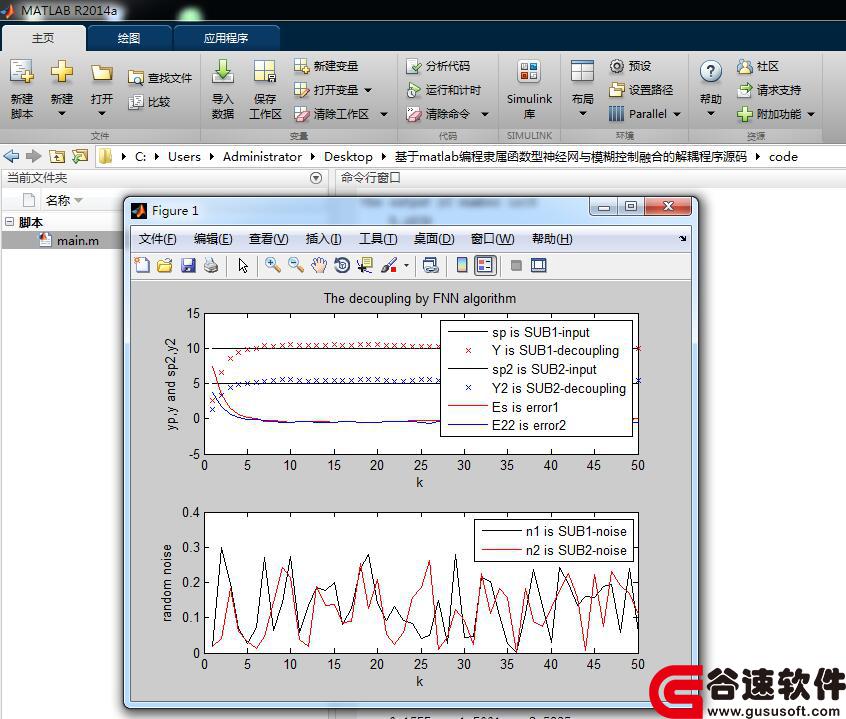Expand Clear Workspace (清除工作区) dropdown arrow

click(x=384, y=114)
